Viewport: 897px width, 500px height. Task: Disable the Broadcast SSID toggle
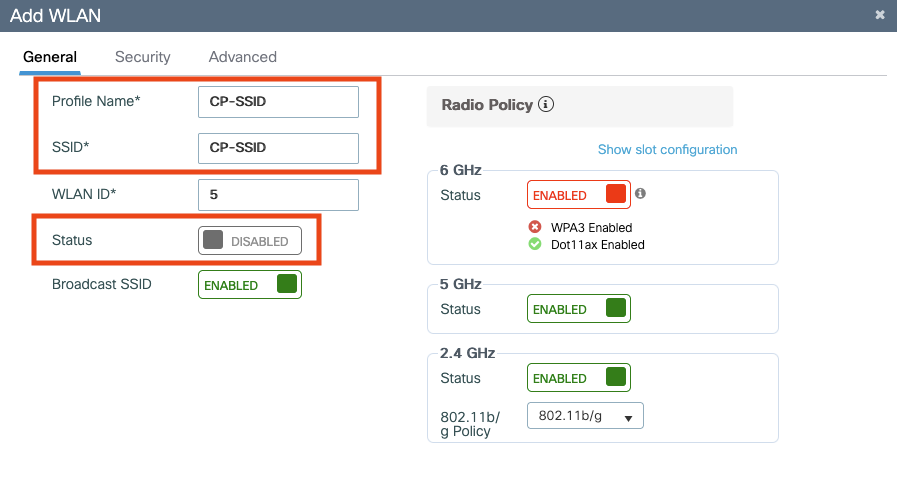[249, 285]
